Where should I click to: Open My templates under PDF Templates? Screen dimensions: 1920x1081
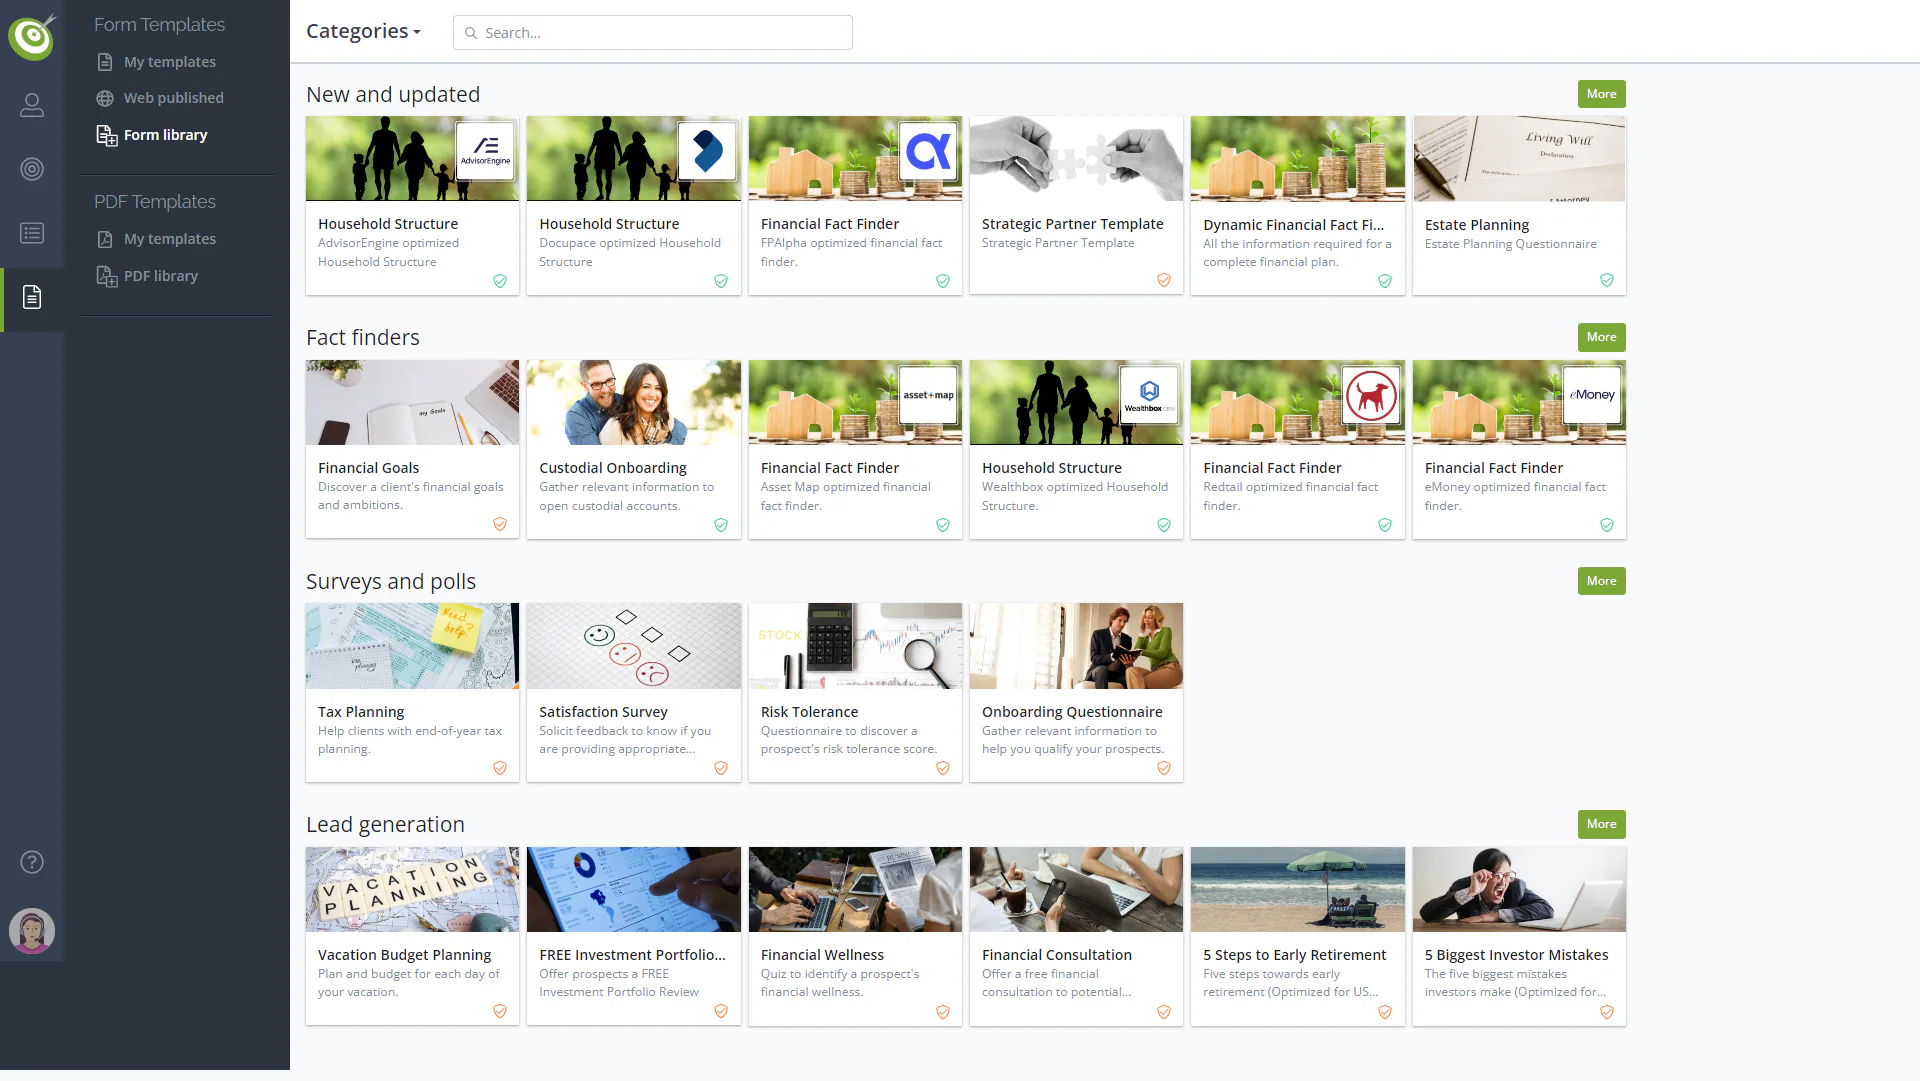tap(170, 239)
